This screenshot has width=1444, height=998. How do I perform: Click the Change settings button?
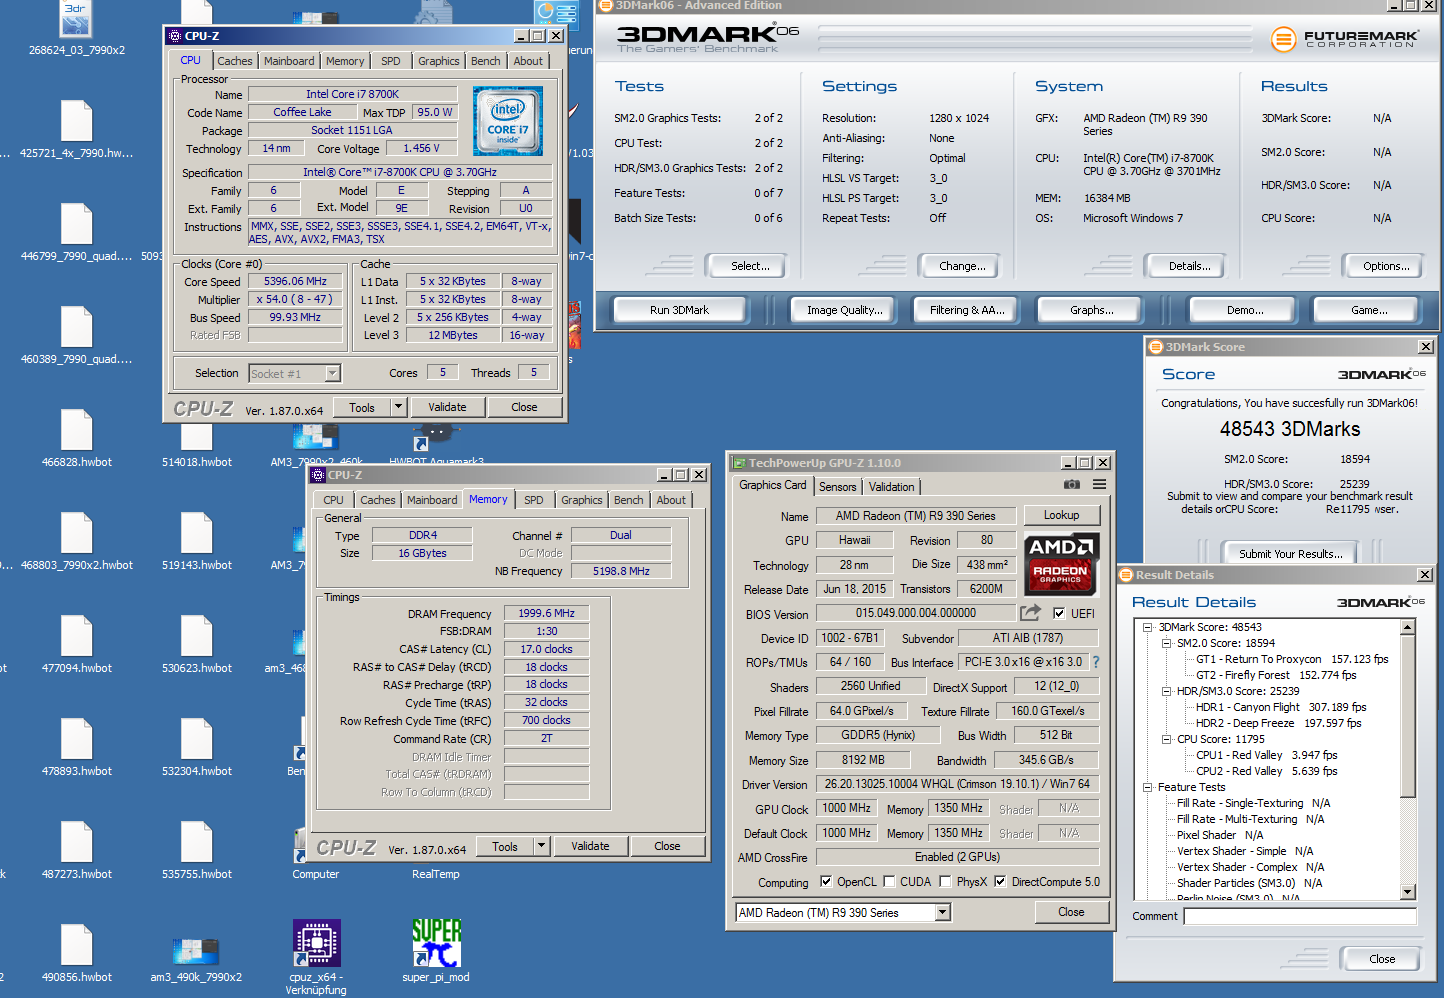962,266
